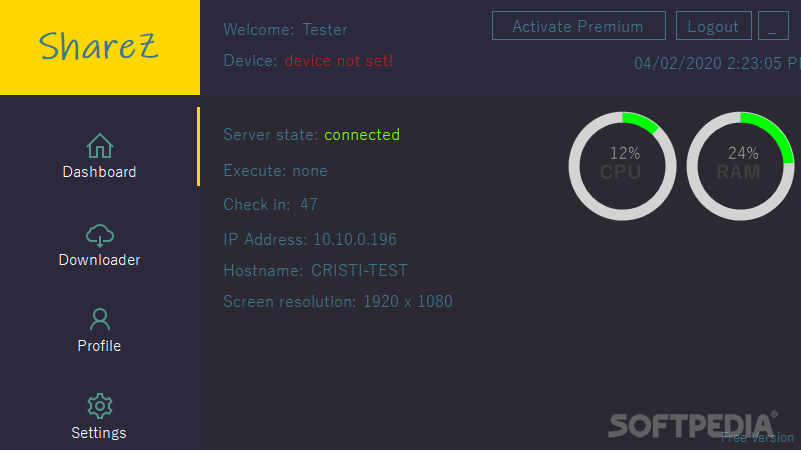Click the 'Welcome: Tester' text

pyautogui.click(x=286, y=30)
